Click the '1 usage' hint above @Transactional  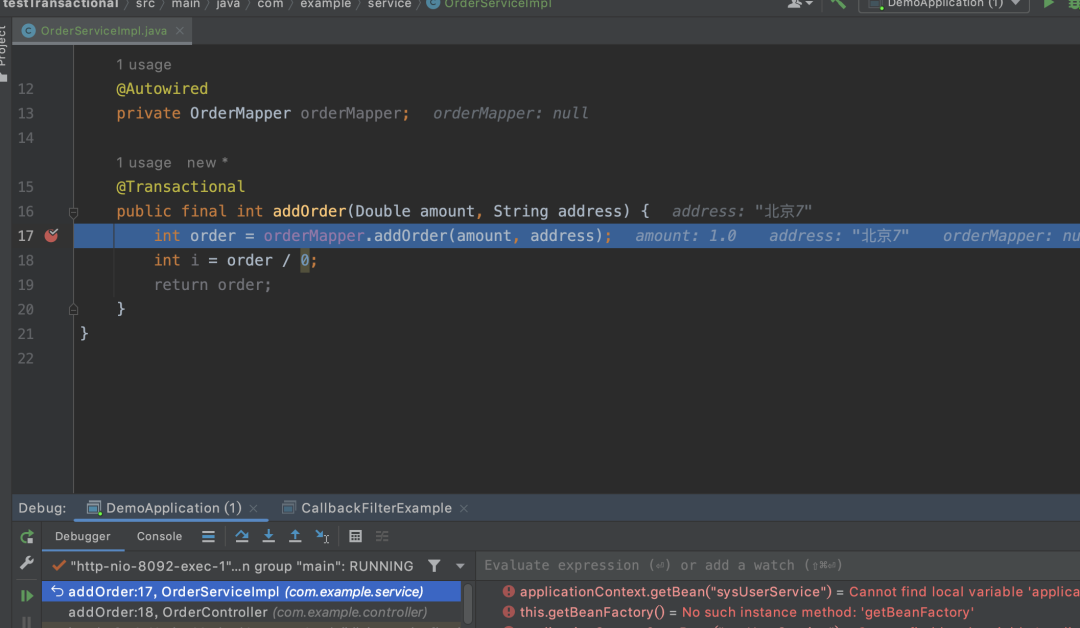click(x=143, y=163)
